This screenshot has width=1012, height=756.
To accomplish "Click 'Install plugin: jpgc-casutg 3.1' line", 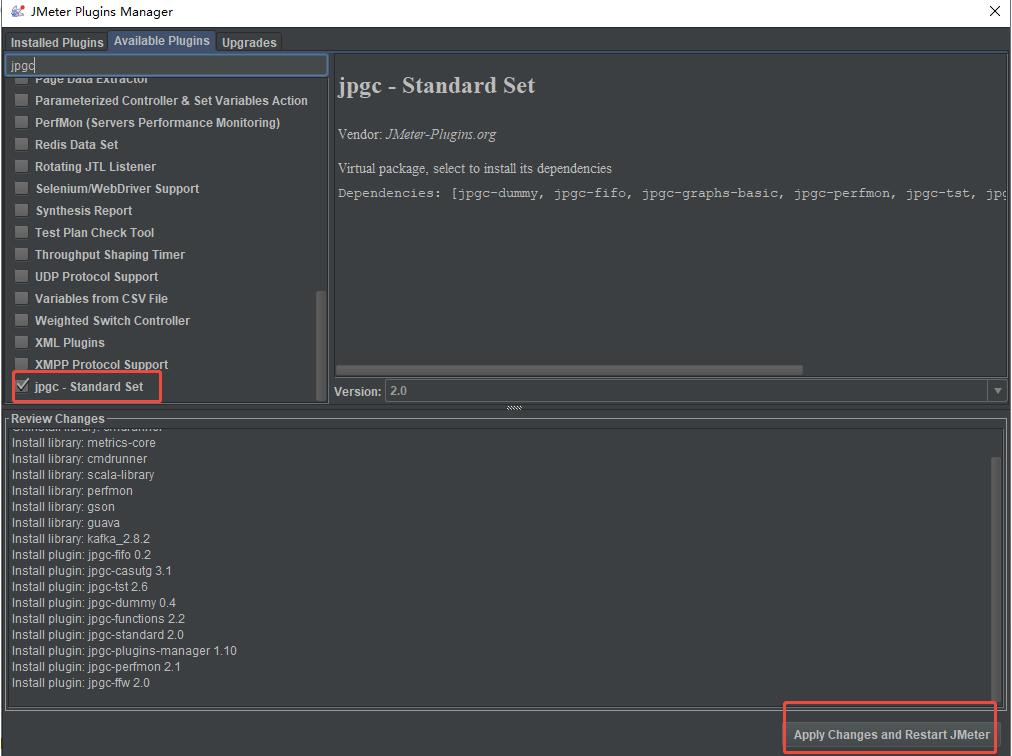I will pyautogui.click(x=92, y=571).
